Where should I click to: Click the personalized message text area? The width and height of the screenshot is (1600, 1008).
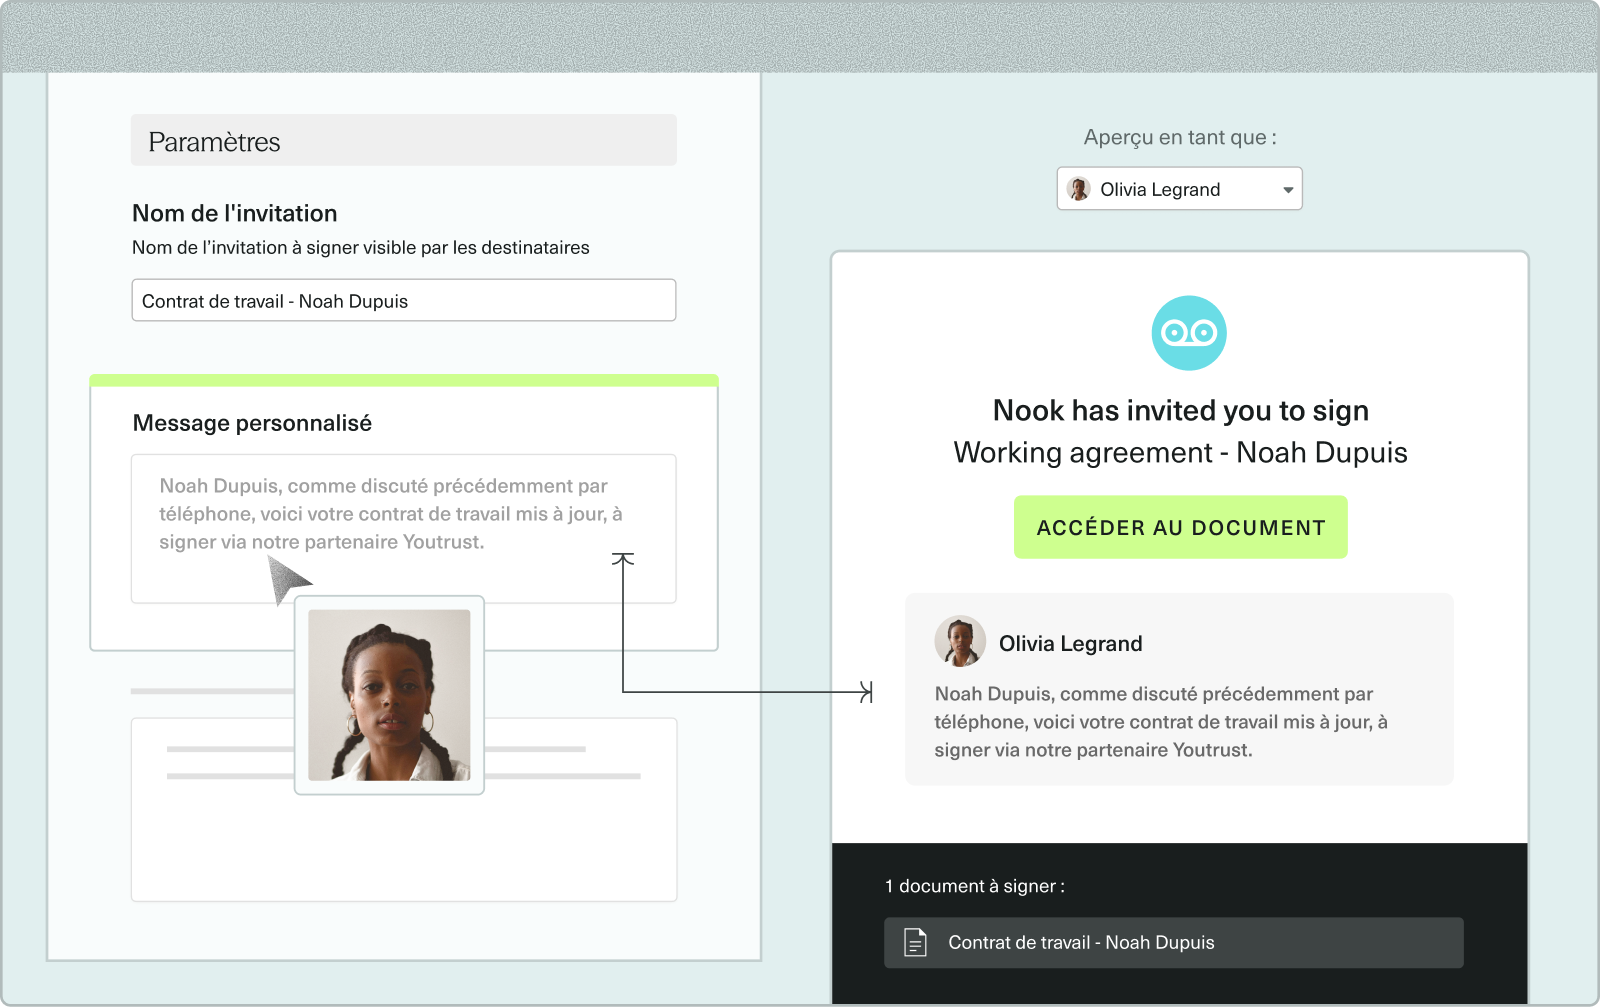pos(404,529)
